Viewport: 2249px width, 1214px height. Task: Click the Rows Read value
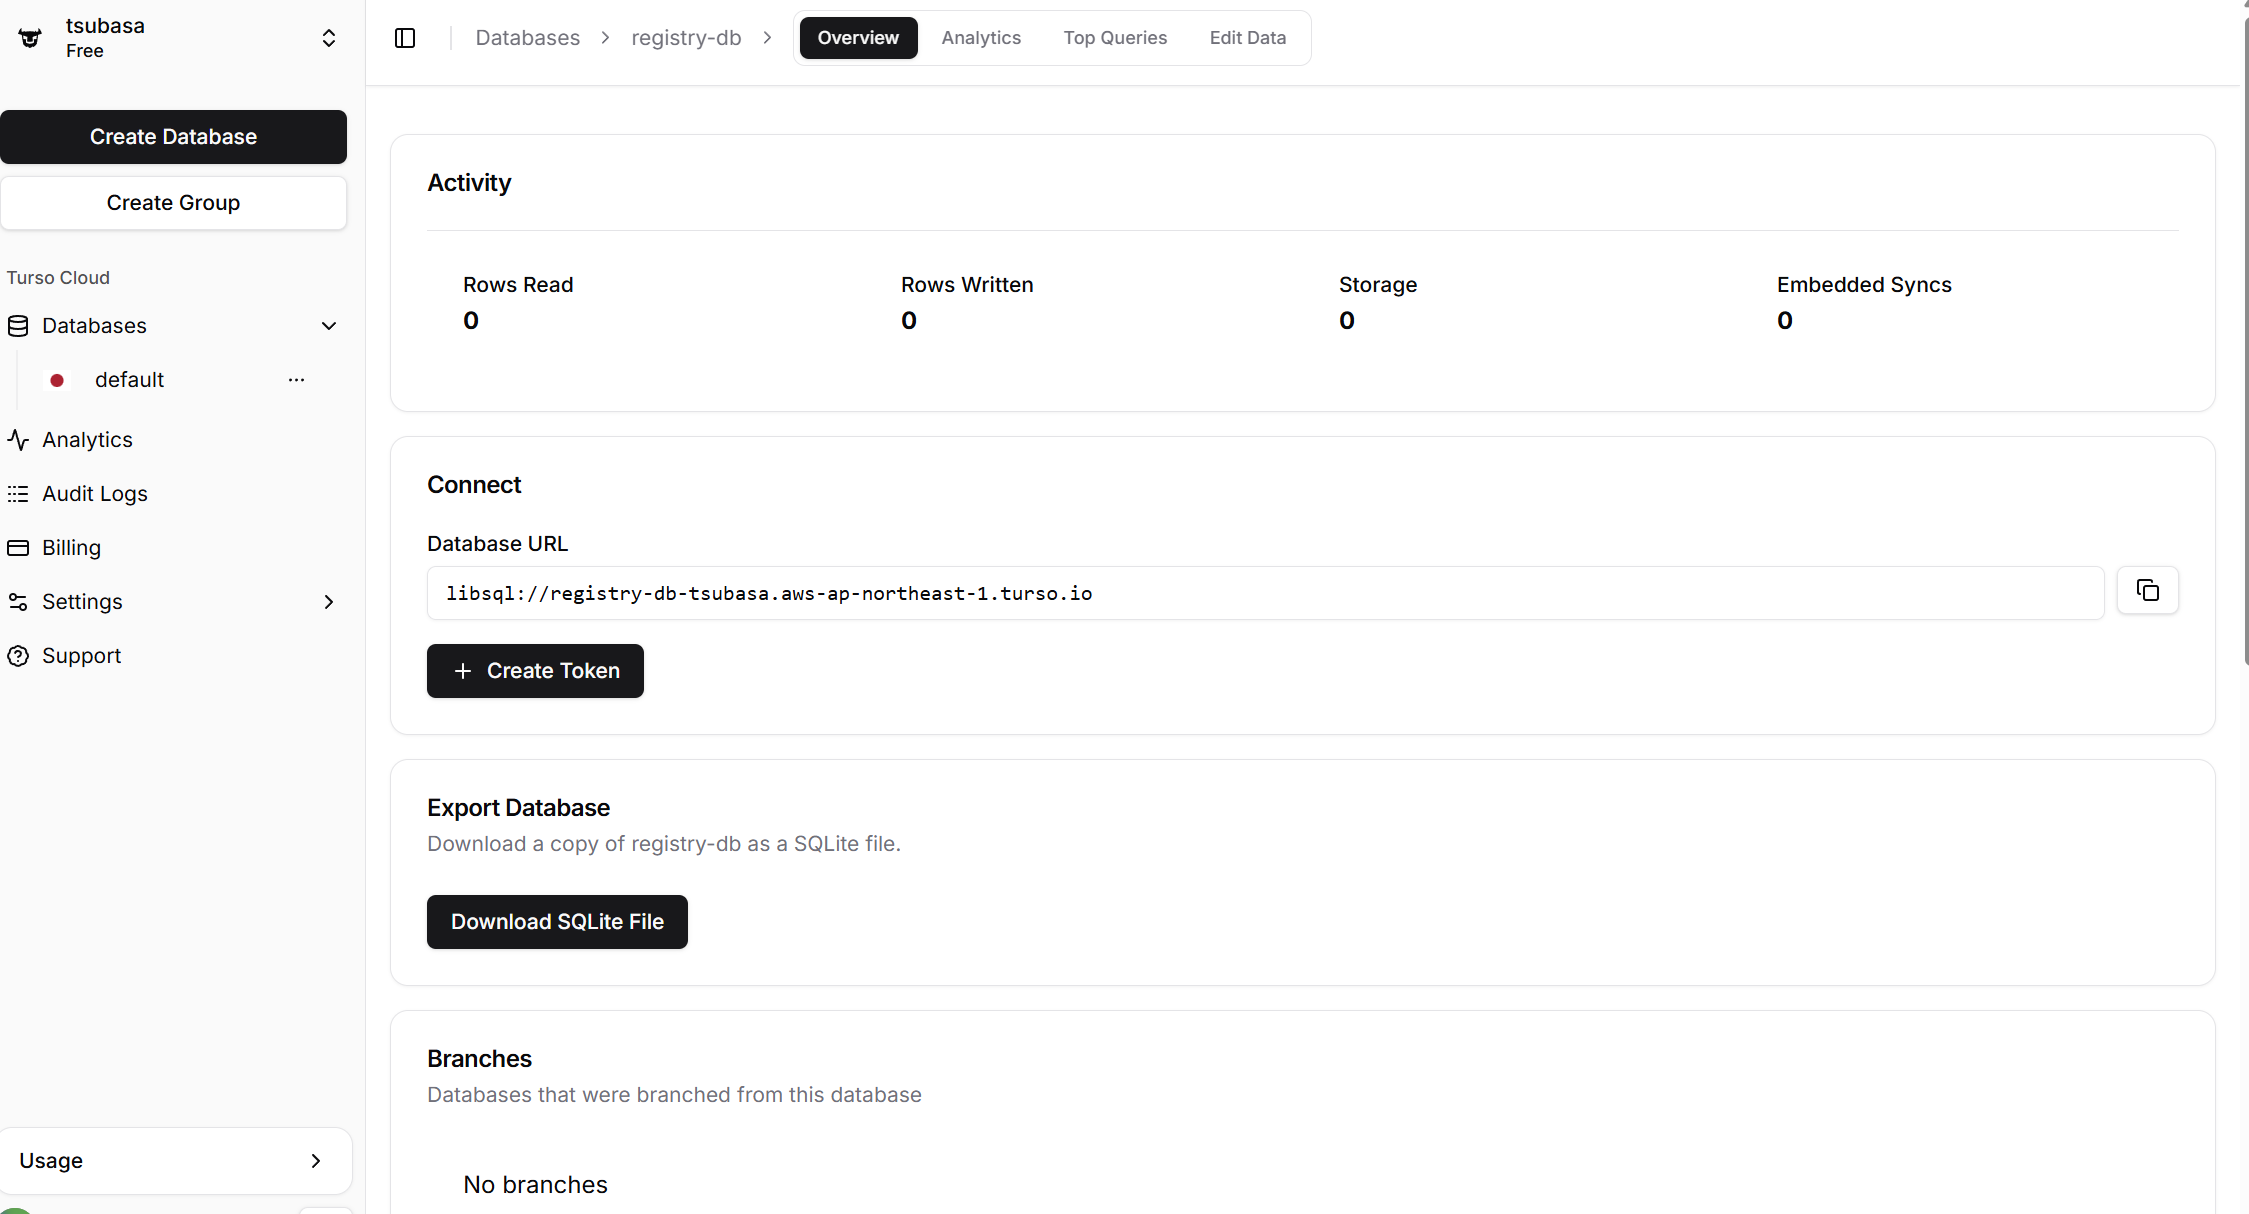471,321
